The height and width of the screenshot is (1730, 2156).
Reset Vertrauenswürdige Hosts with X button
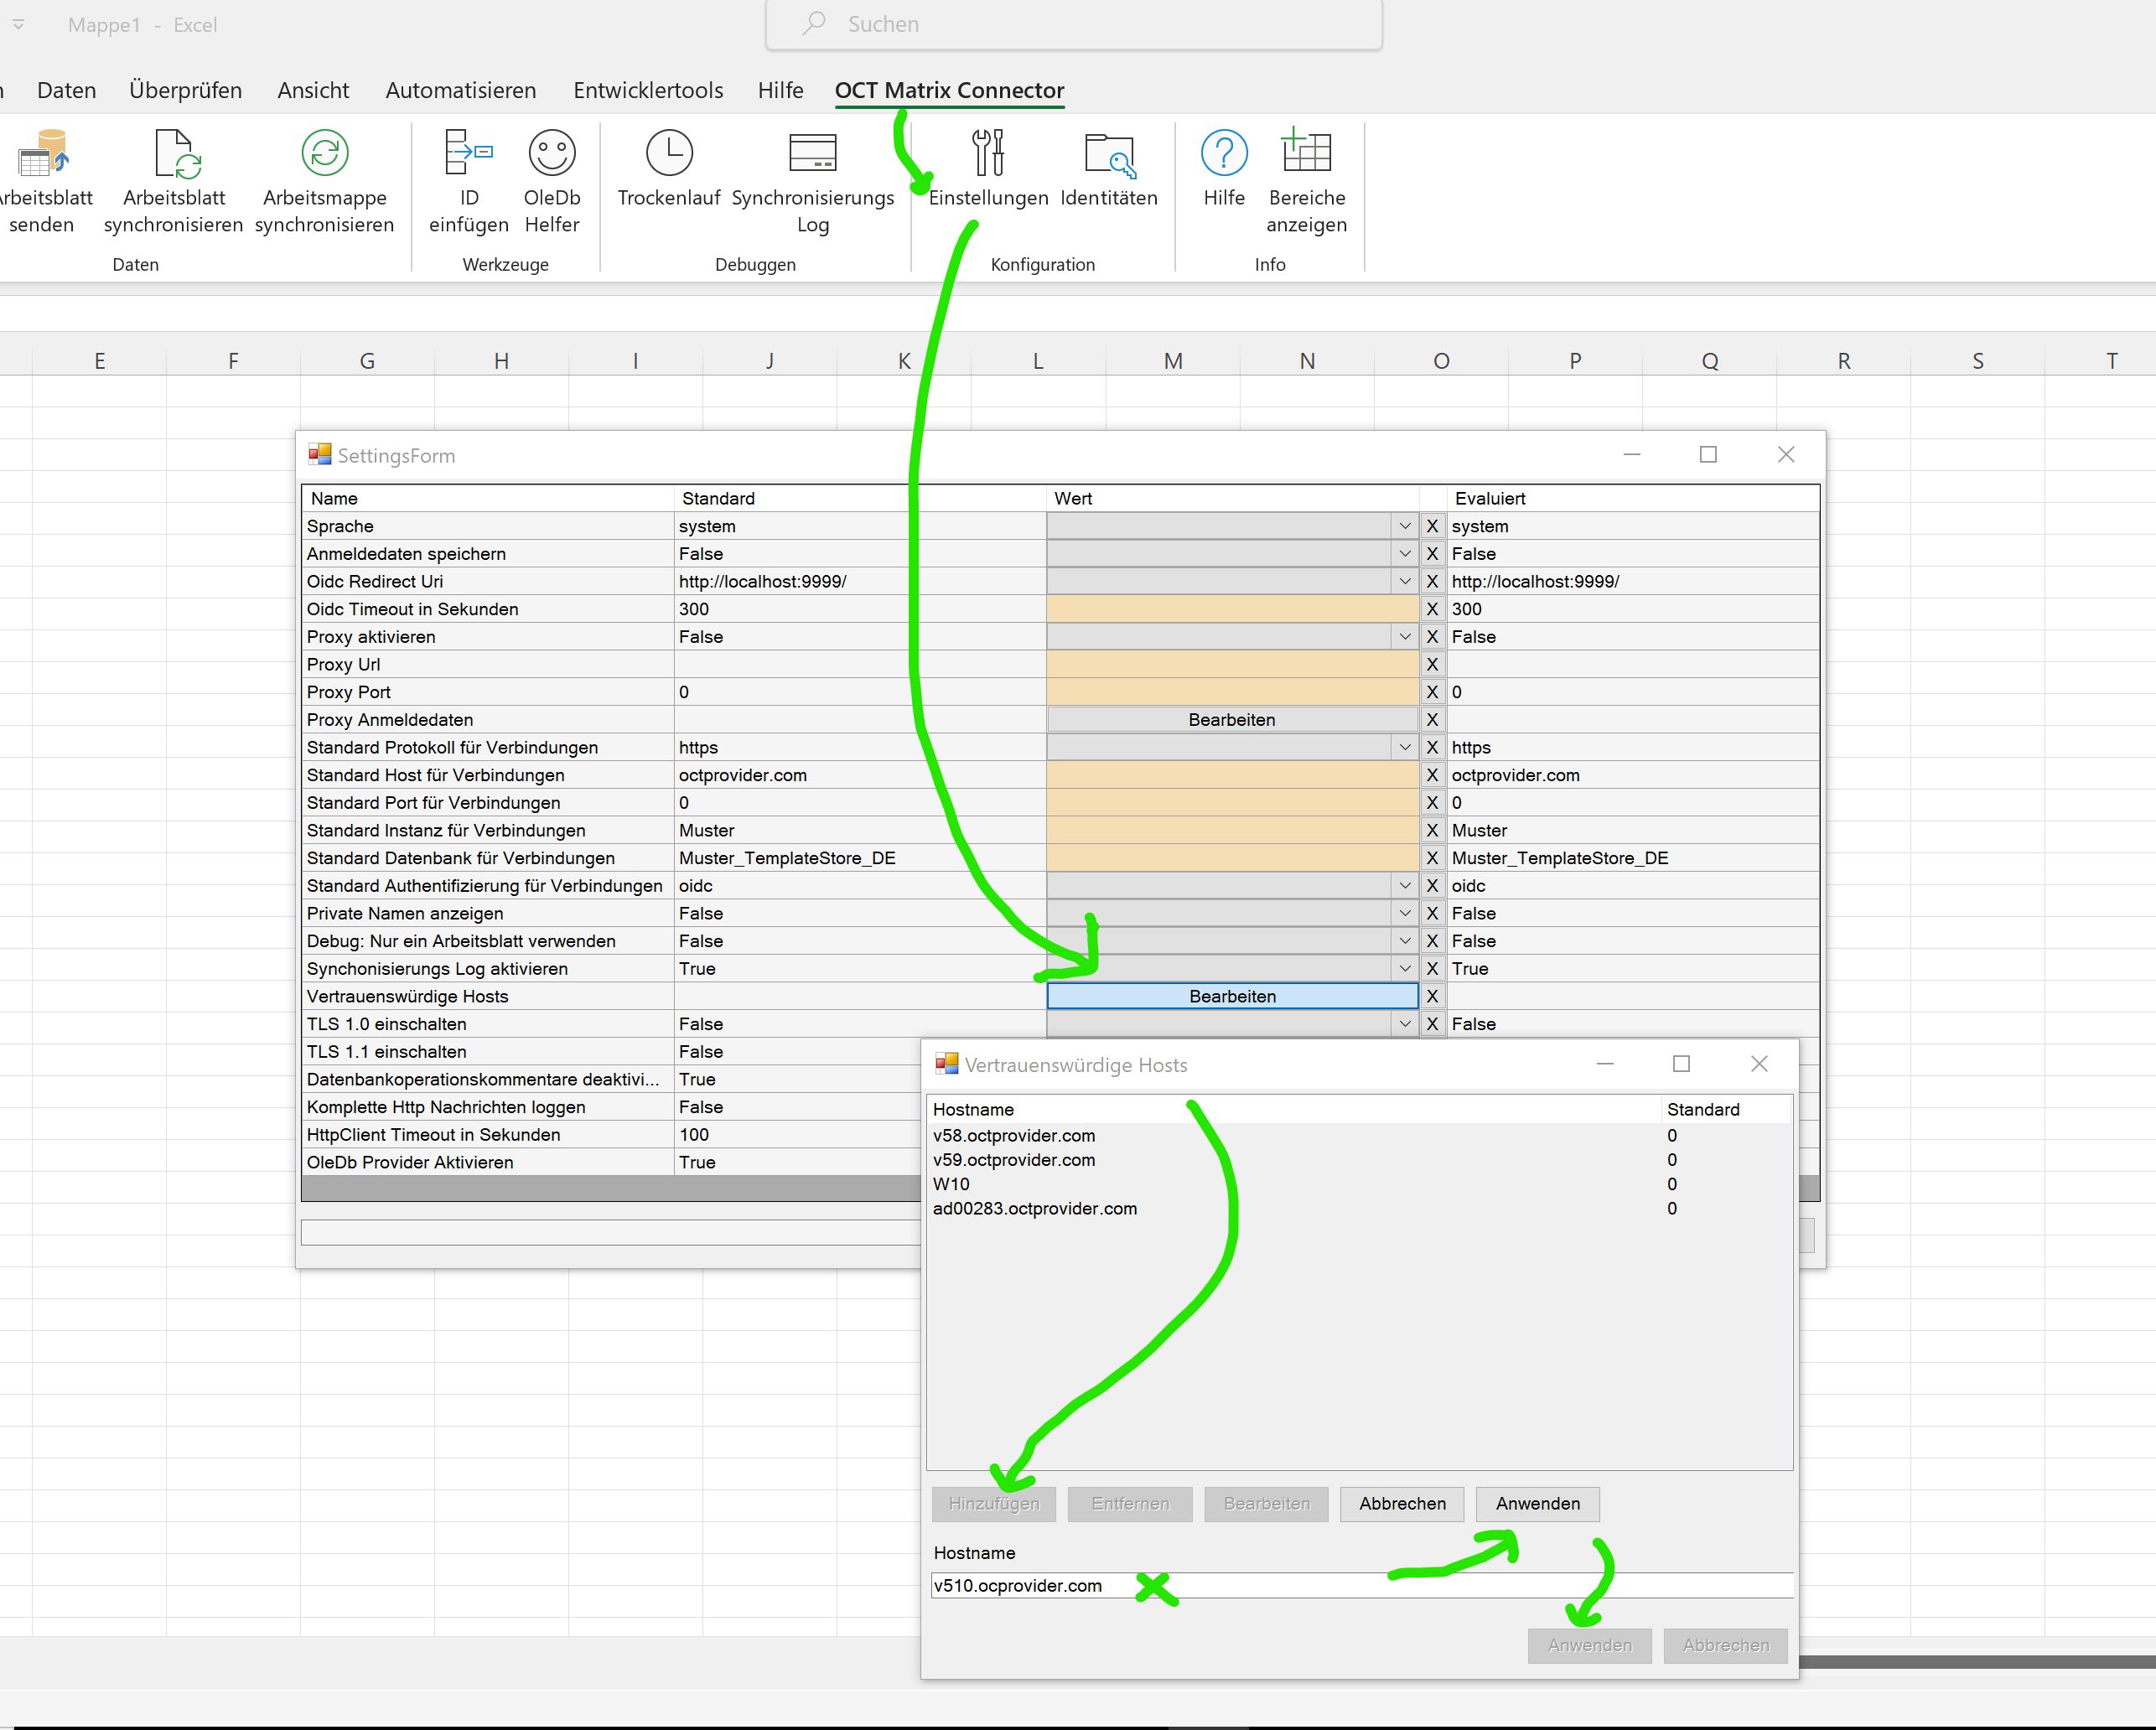point(1432,996)
